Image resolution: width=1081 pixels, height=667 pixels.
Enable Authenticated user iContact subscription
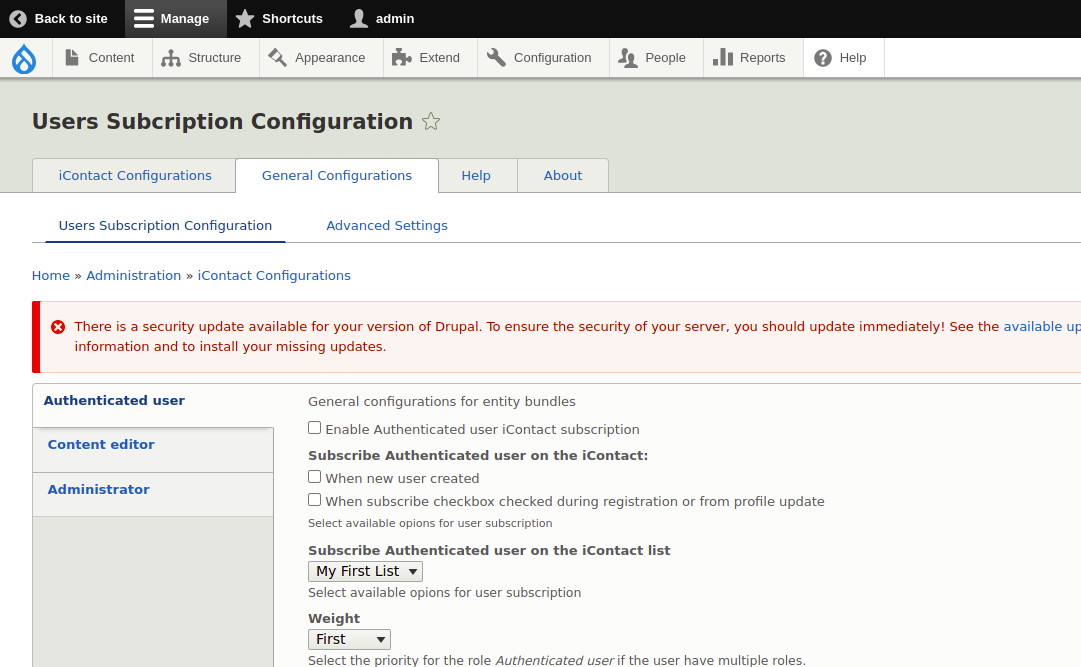click(314, 427)
